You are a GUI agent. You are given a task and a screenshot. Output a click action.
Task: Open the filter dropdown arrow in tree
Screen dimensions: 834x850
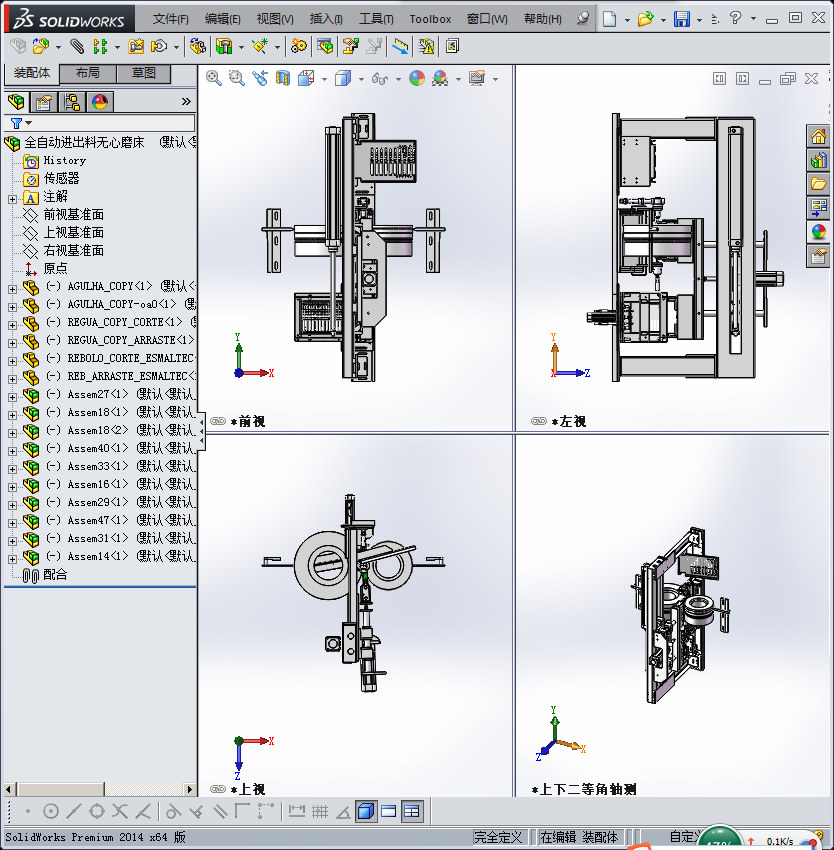point(29,123)
